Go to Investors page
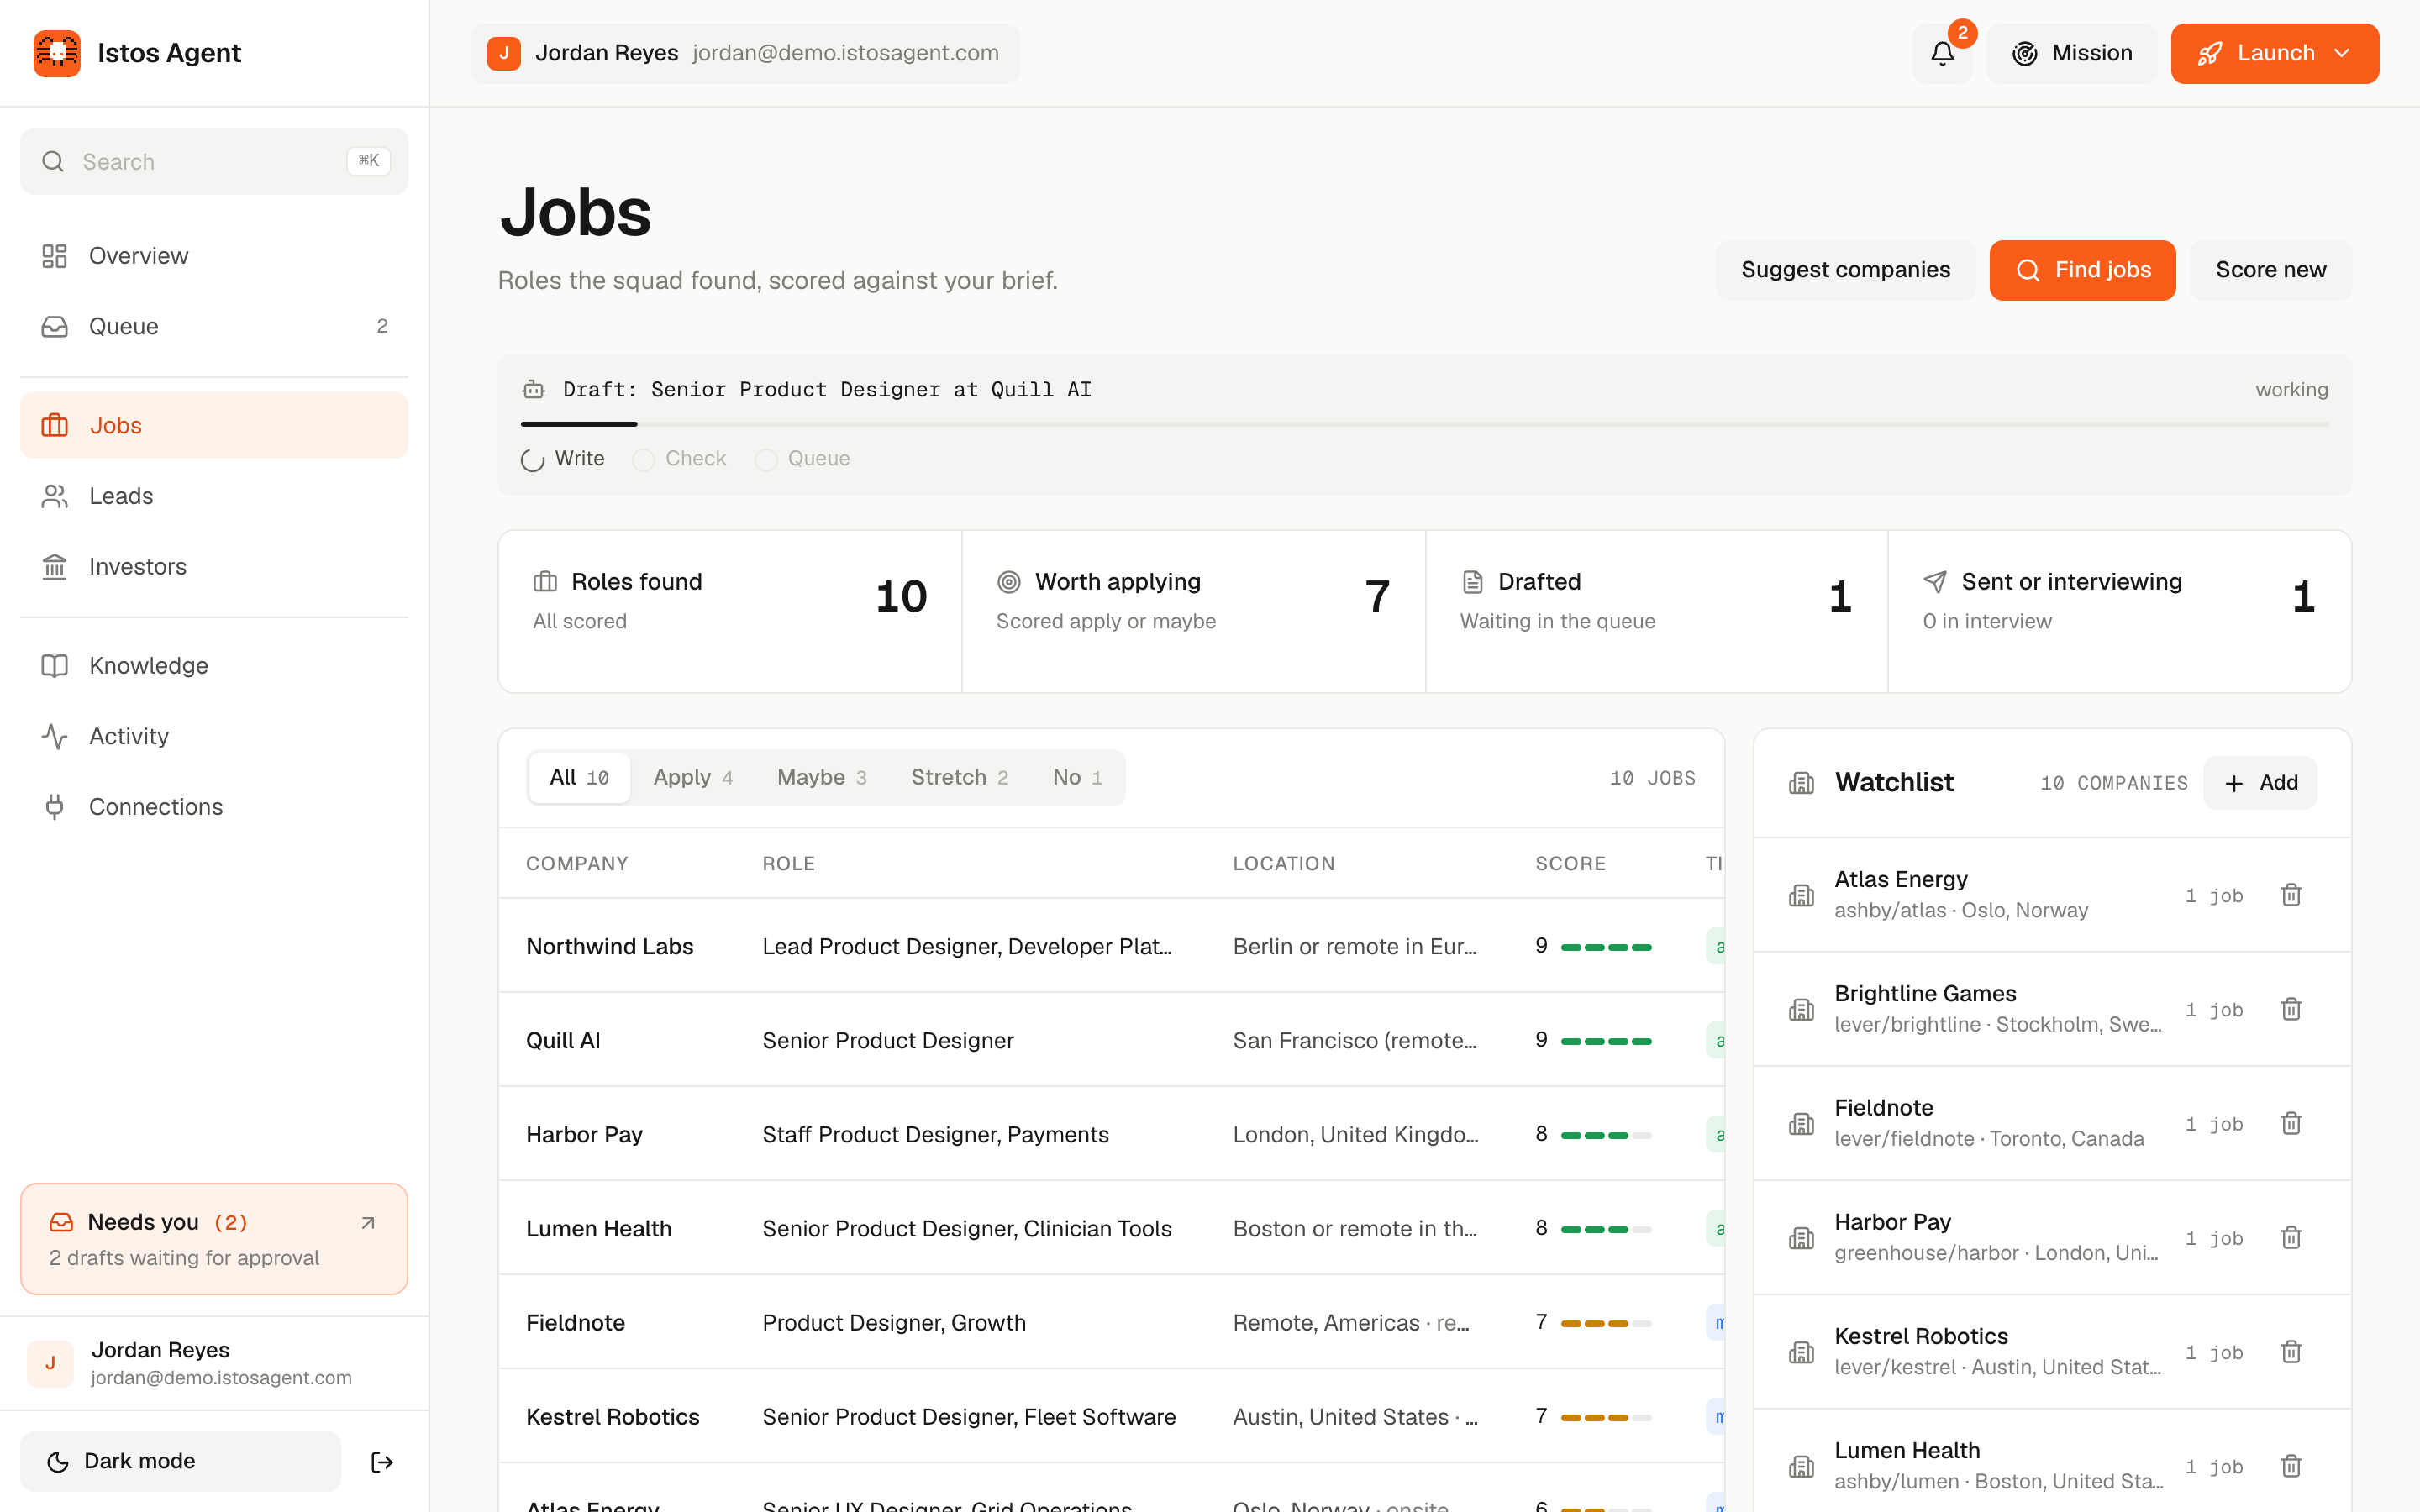 214,566
